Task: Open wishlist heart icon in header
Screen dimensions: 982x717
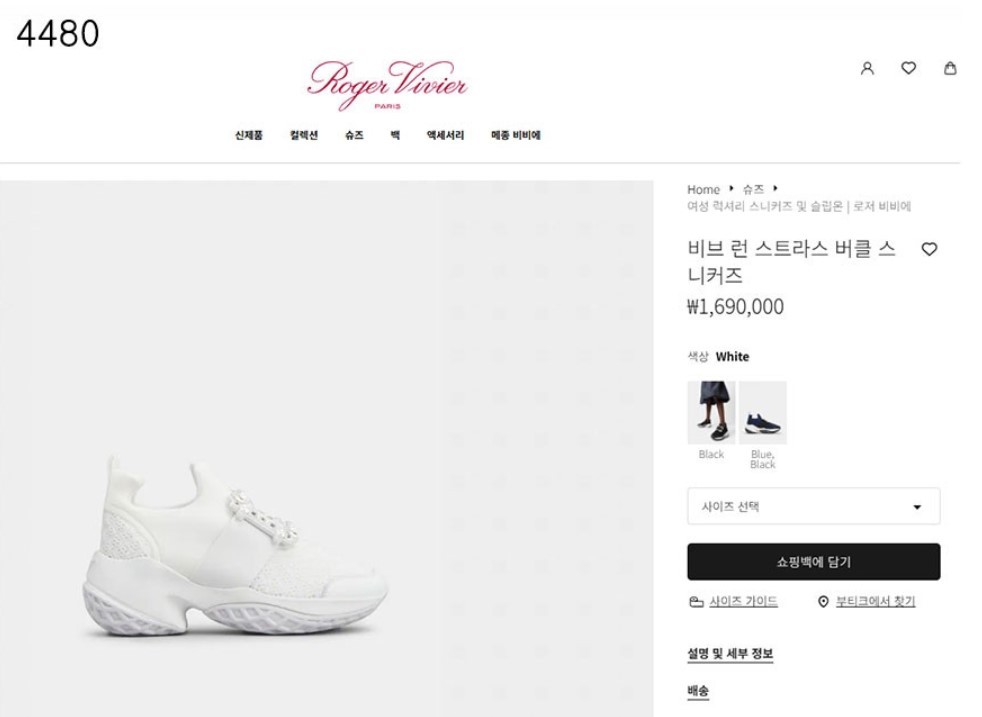Action: click(908, 68)
